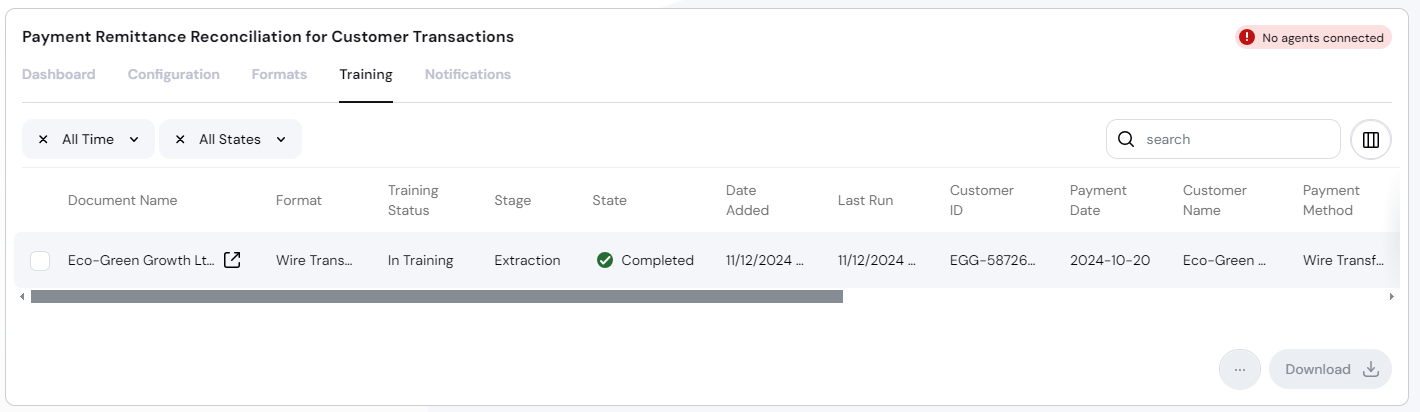Image resolution: width=1420 pixels, height=412 pixels.
Task: Select the Notifications tab
Action: click(468, 74)
